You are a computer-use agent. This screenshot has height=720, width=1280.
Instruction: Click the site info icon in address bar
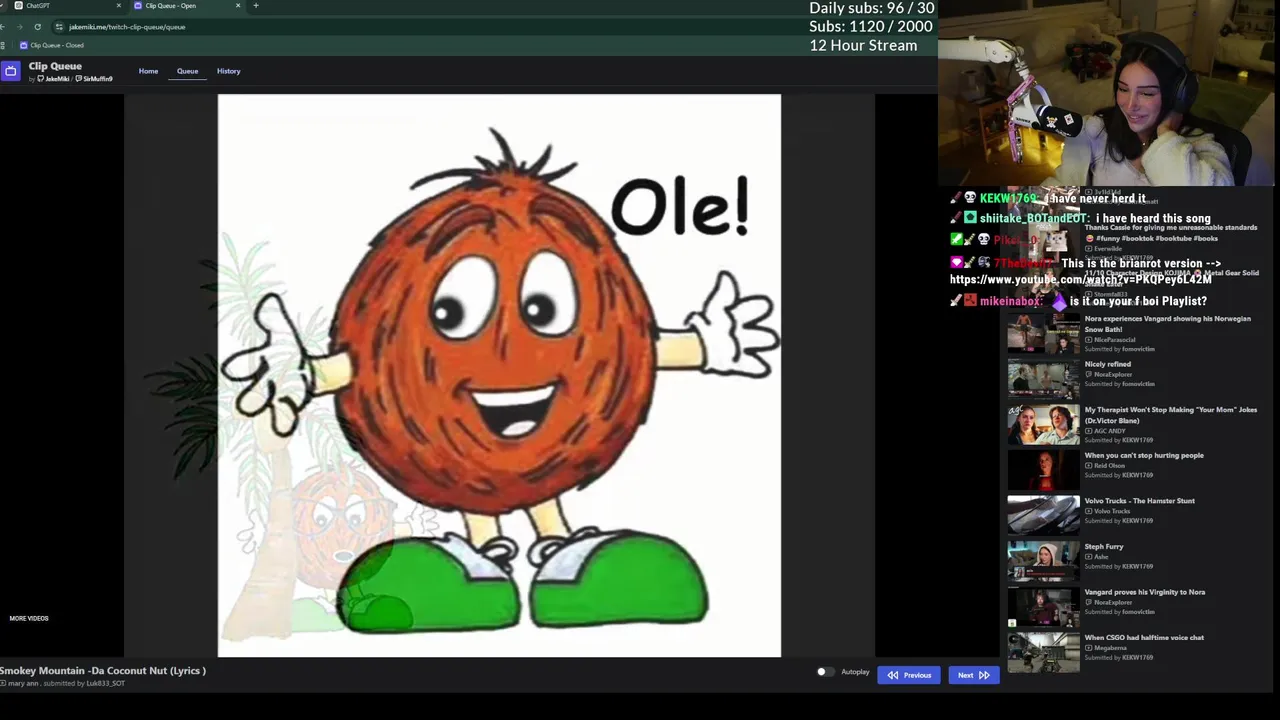point(59,27)
